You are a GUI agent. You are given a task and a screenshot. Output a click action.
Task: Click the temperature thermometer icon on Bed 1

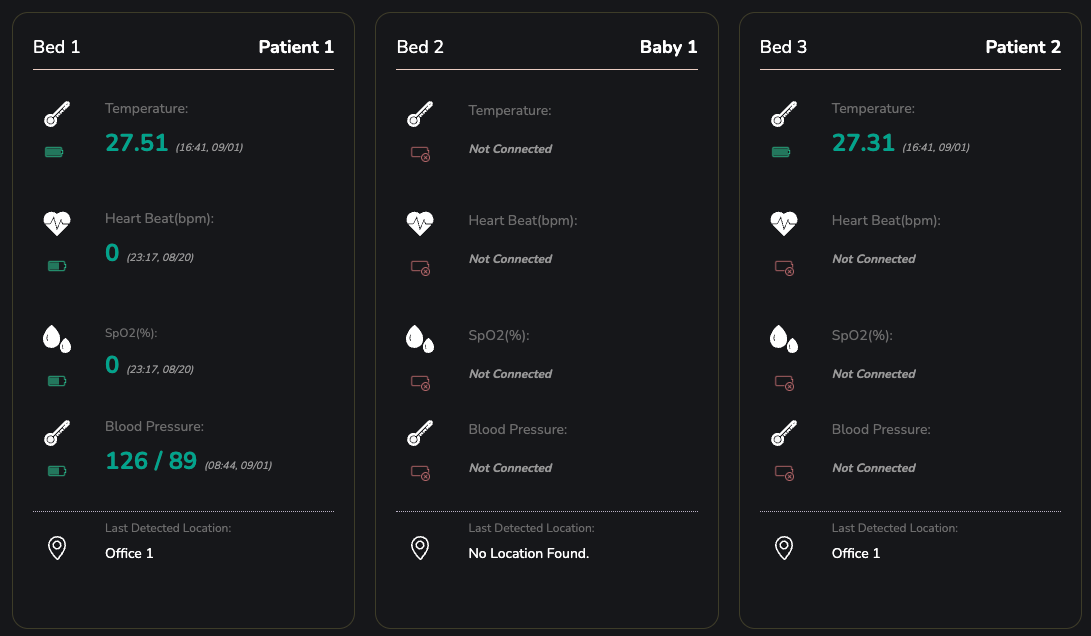[56, 112]
